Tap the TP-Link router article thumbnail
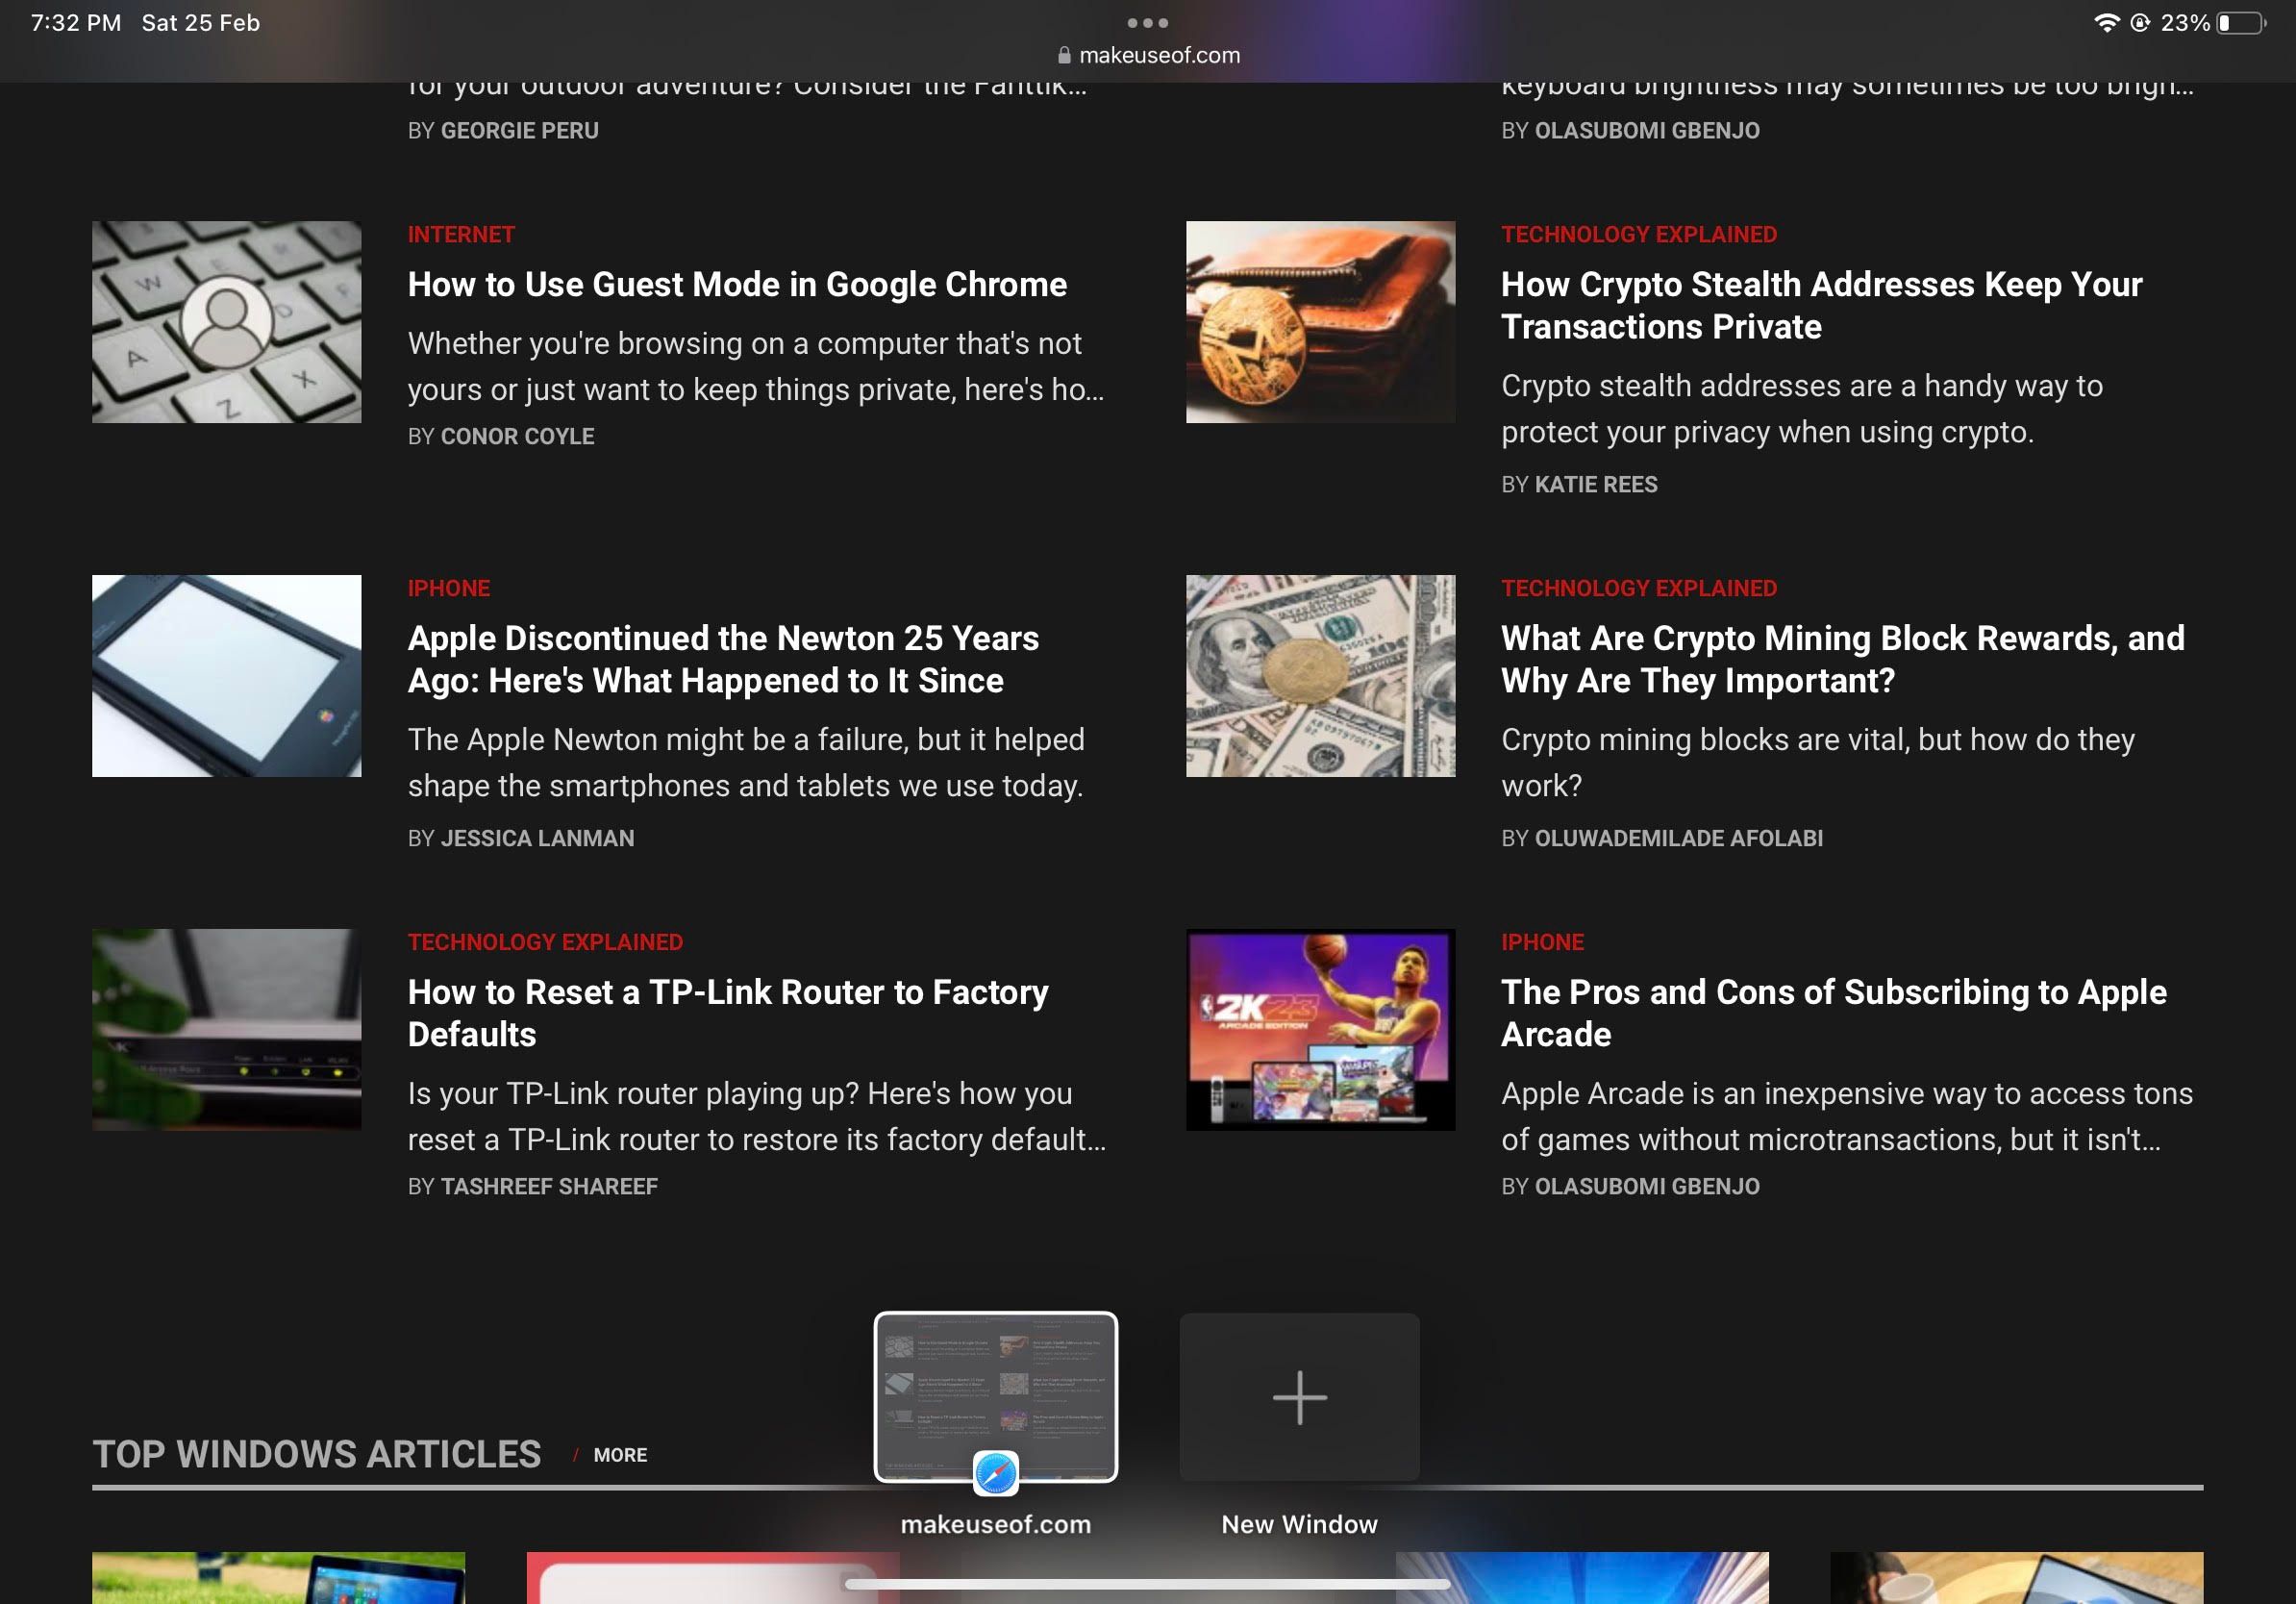This screenshot has width=2296, height=1604. pyautogui.click(x=227, y=1030)
